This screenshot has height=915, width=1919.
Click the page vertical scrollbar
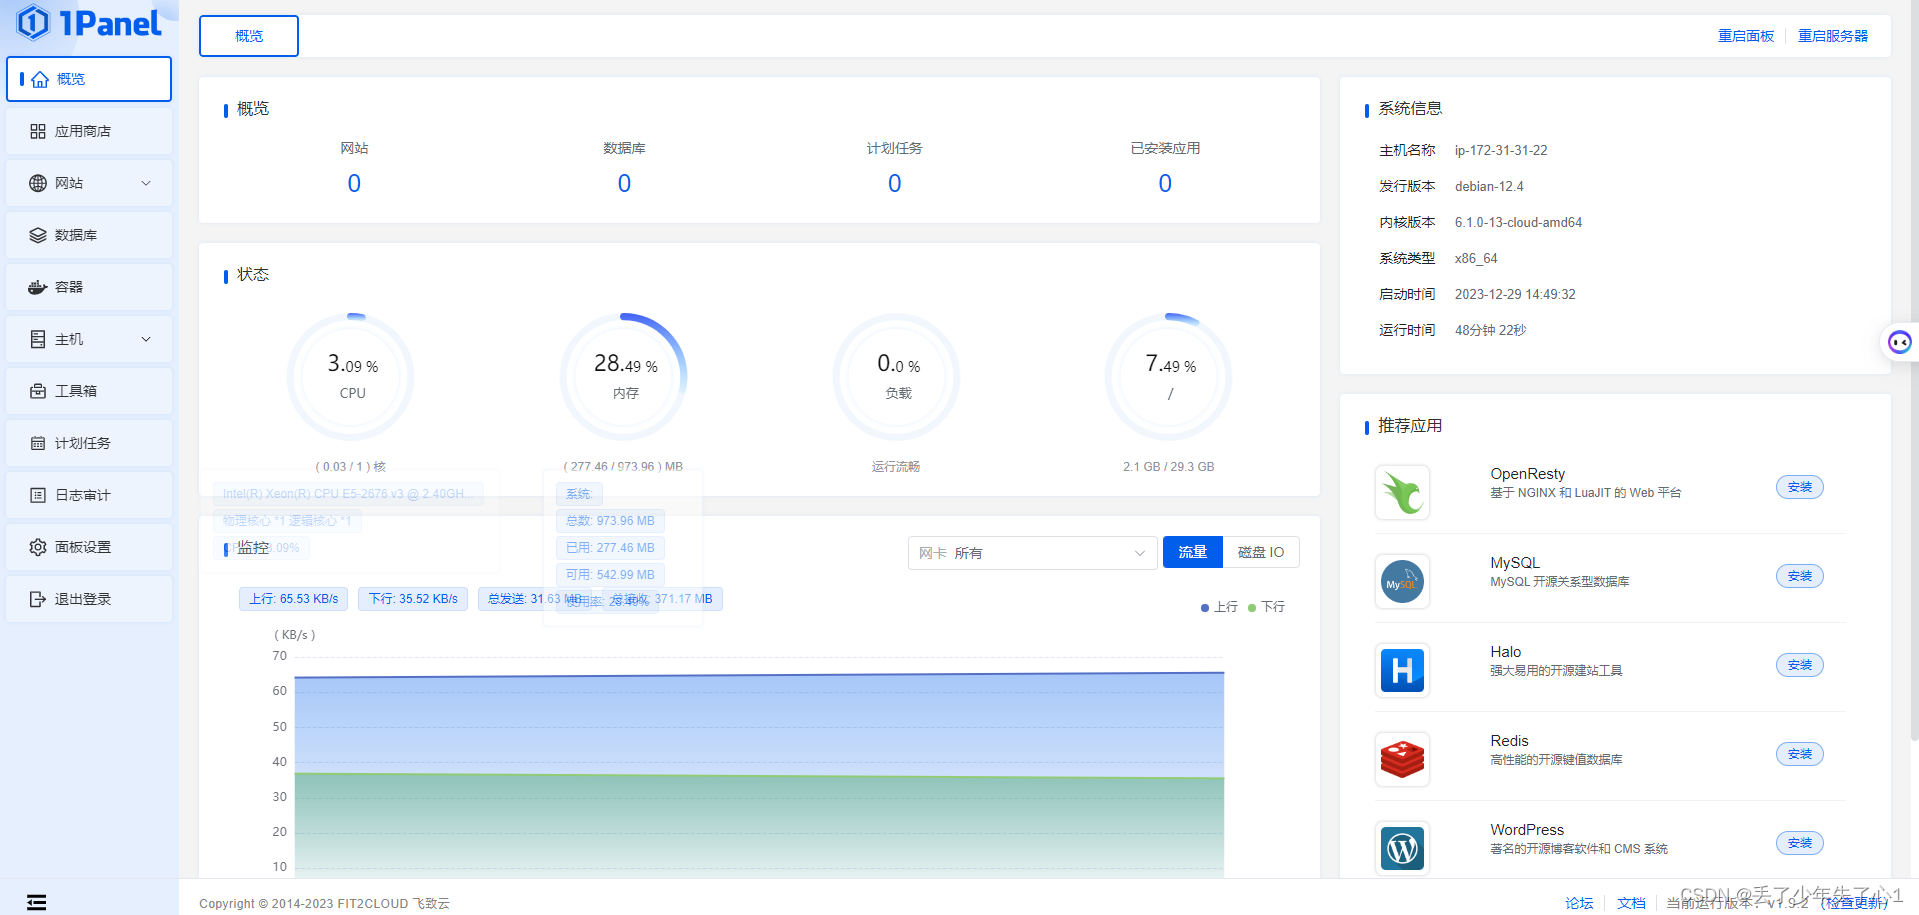[1914, 370]
